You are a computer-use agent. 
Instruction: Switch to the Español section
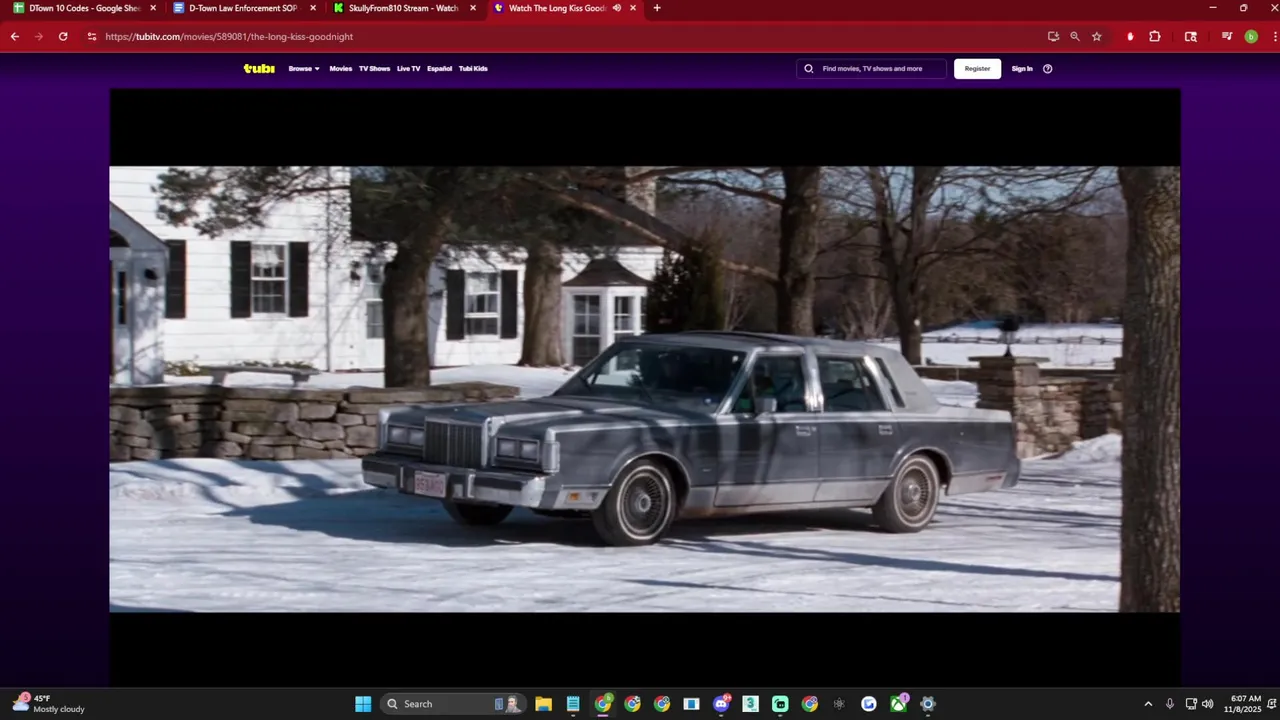tap(439, 69)
